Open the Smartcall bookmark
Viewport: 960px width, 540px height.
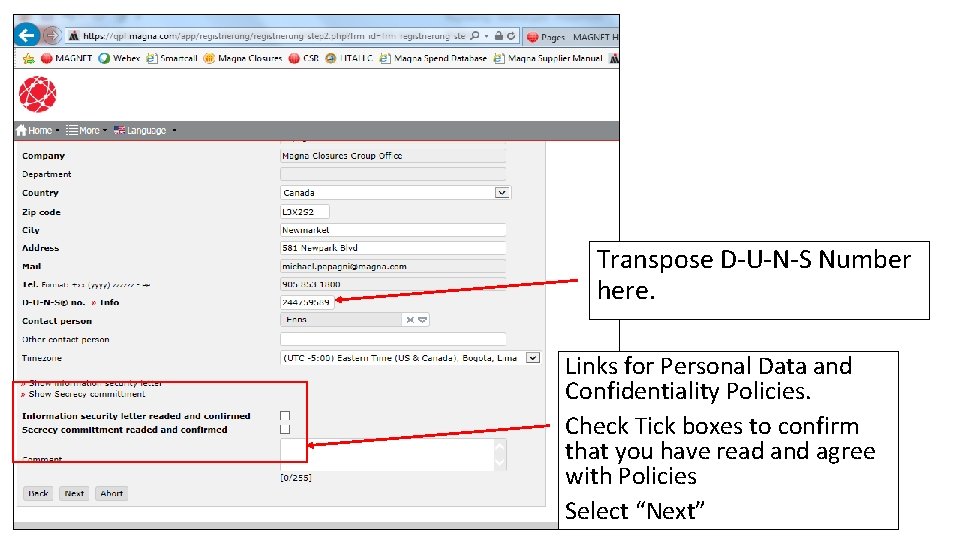[171, 59]
